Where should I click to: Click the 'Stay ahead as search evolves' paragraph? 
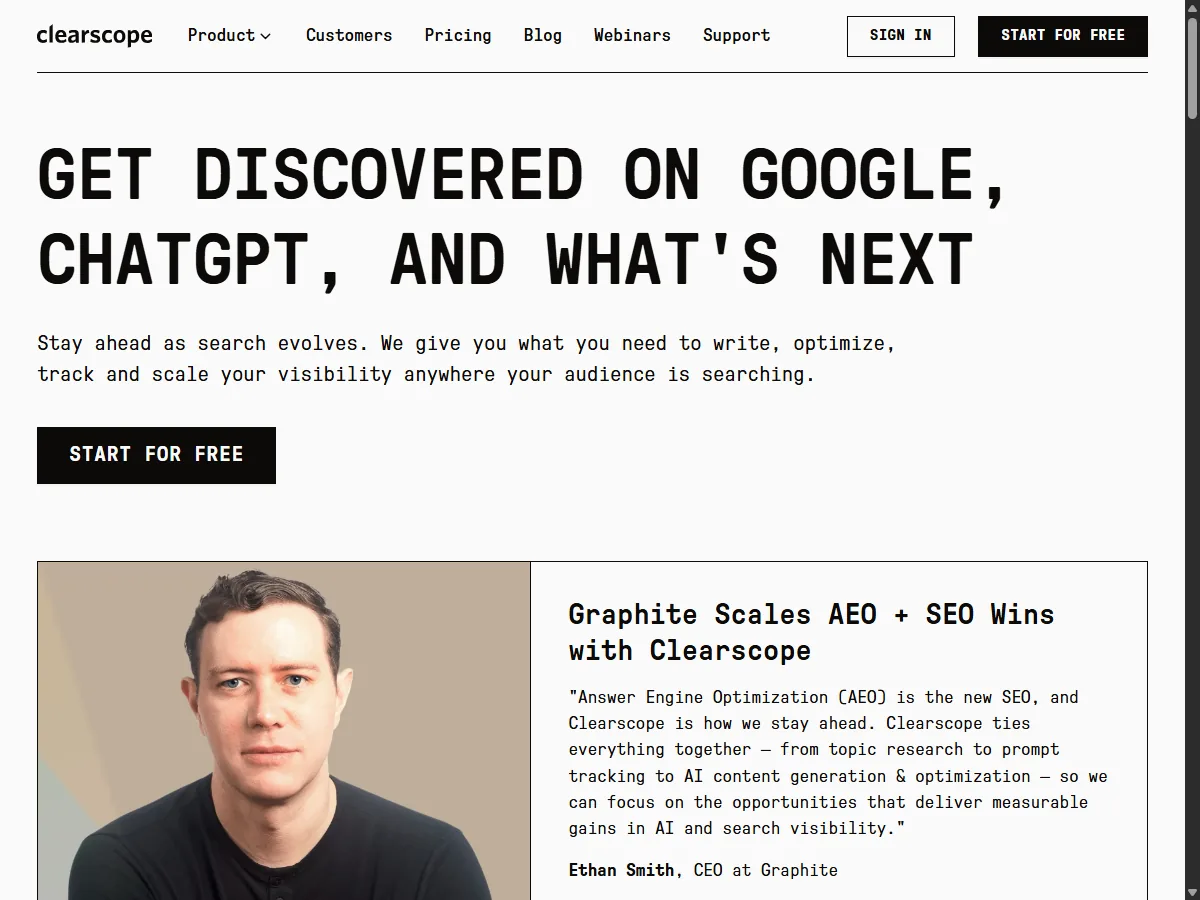click(466, 359)
